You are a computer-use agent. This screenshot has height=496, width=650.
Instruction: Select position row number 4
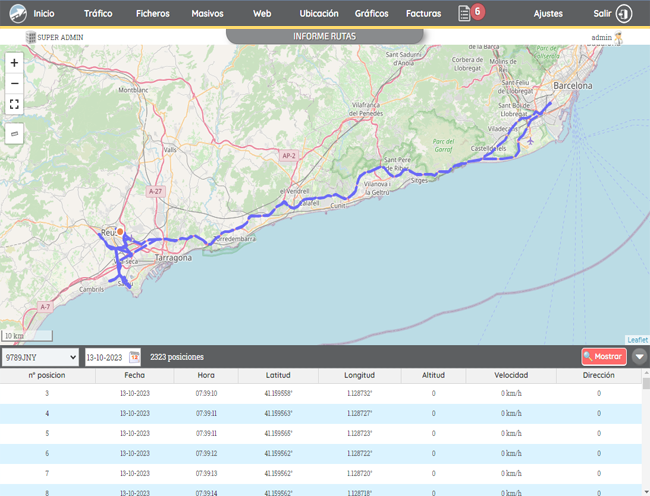coord(321,414)
